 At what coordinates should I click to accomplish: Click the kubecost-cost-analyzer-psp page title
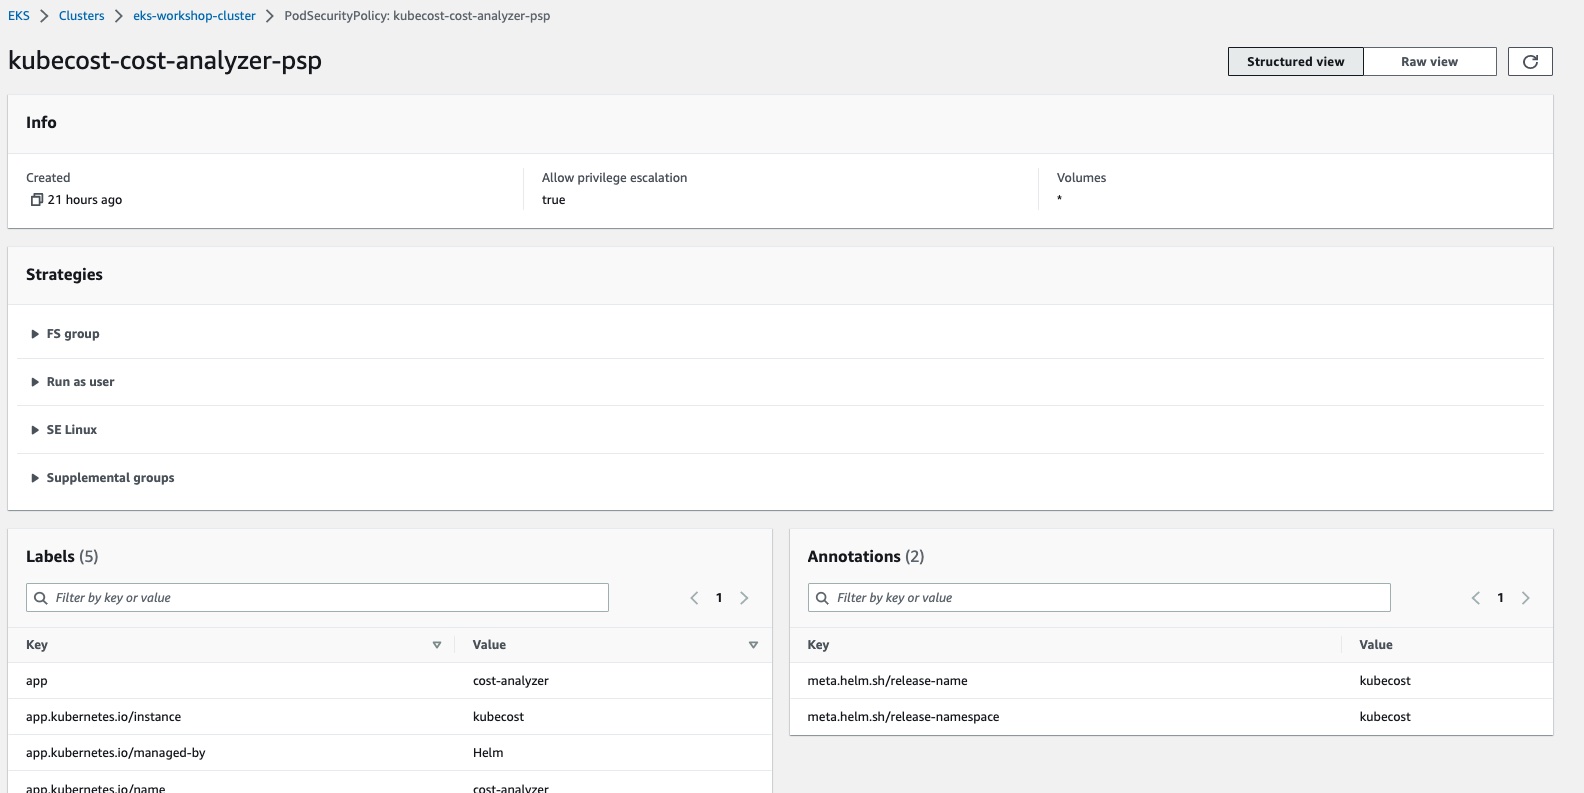coord(165,61)
